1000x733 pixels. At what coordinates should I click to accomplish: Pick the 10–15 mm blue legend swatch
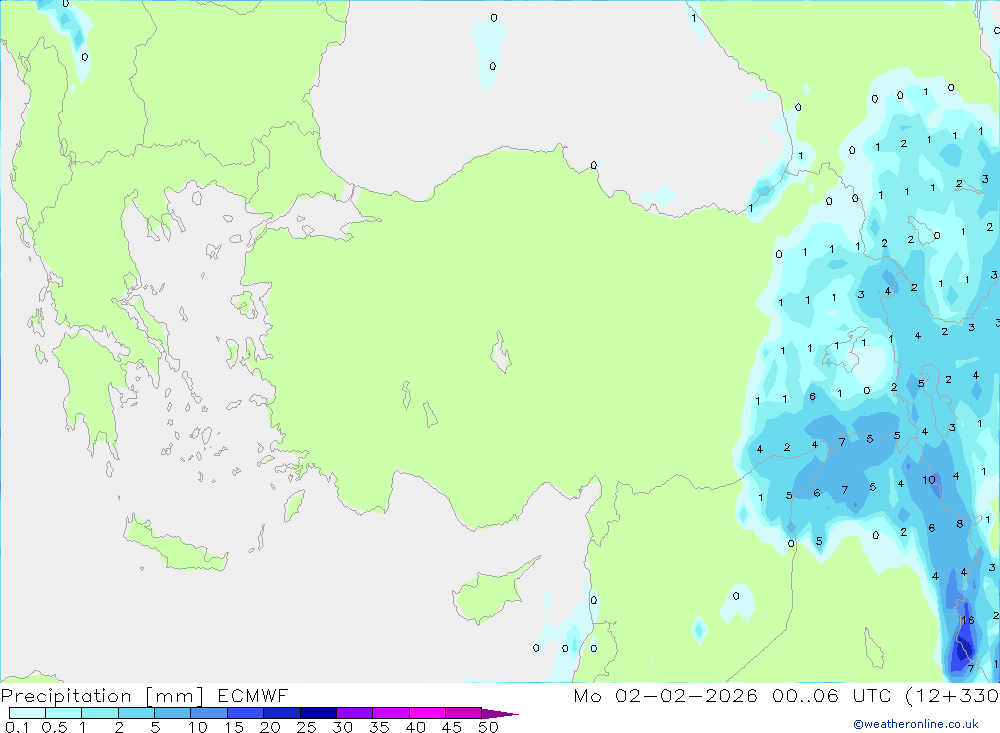208,713
